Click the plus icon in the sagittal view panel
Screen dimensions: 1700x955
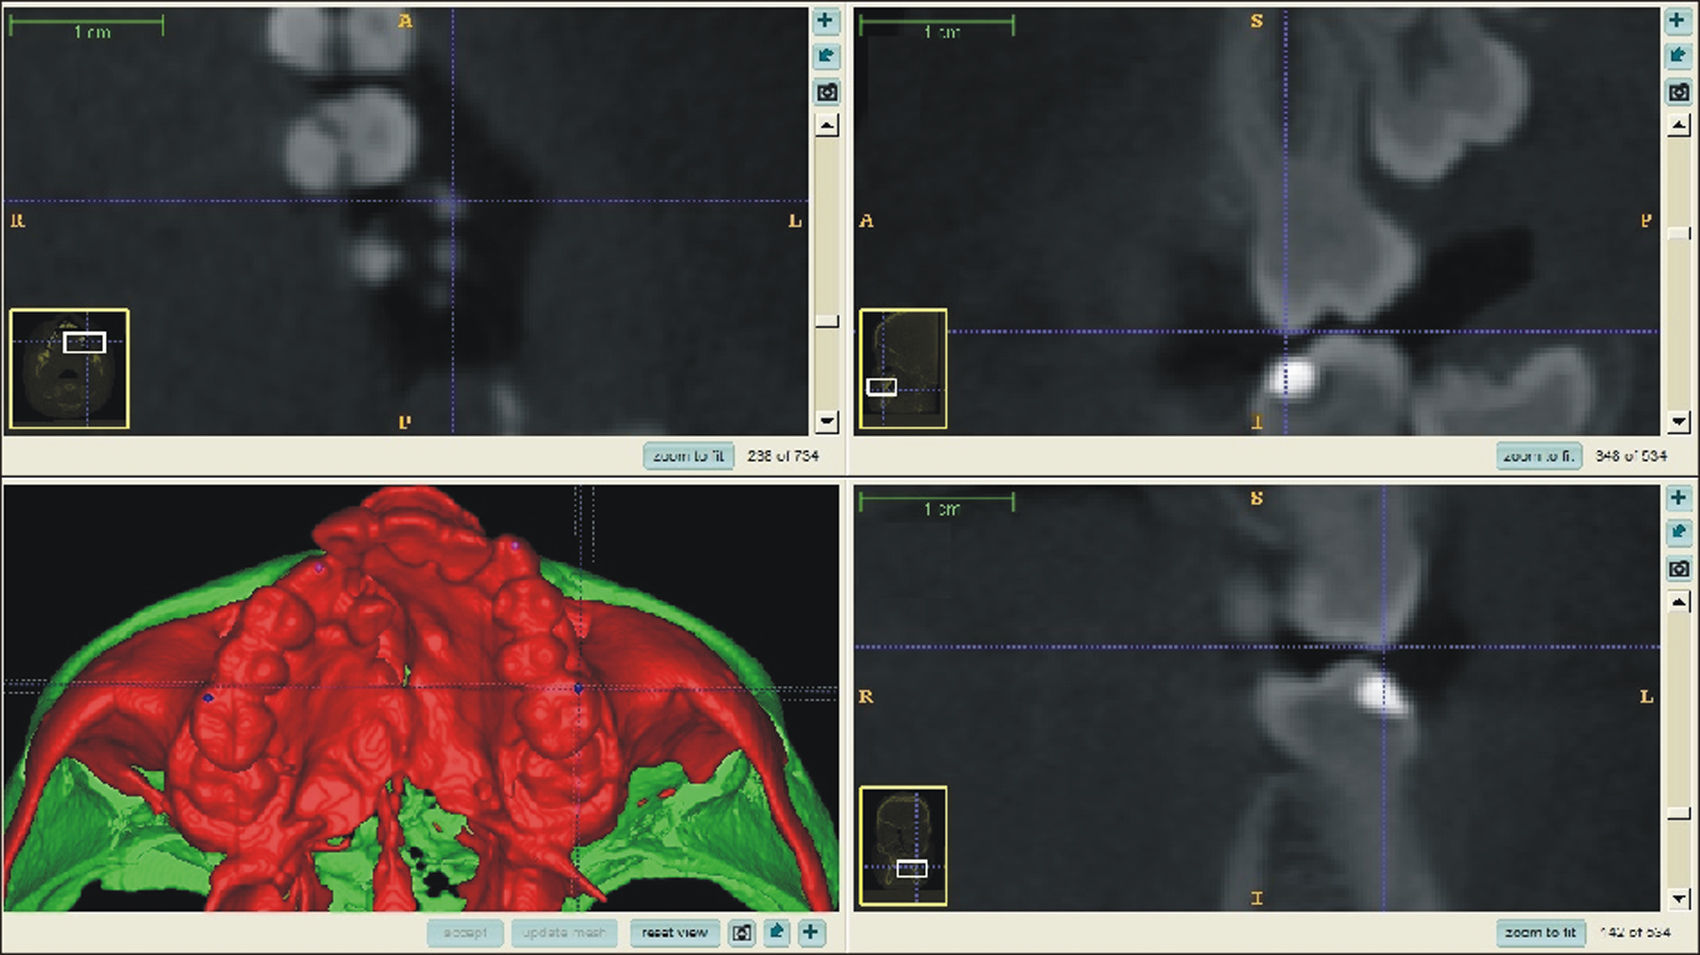(1677, 20)
